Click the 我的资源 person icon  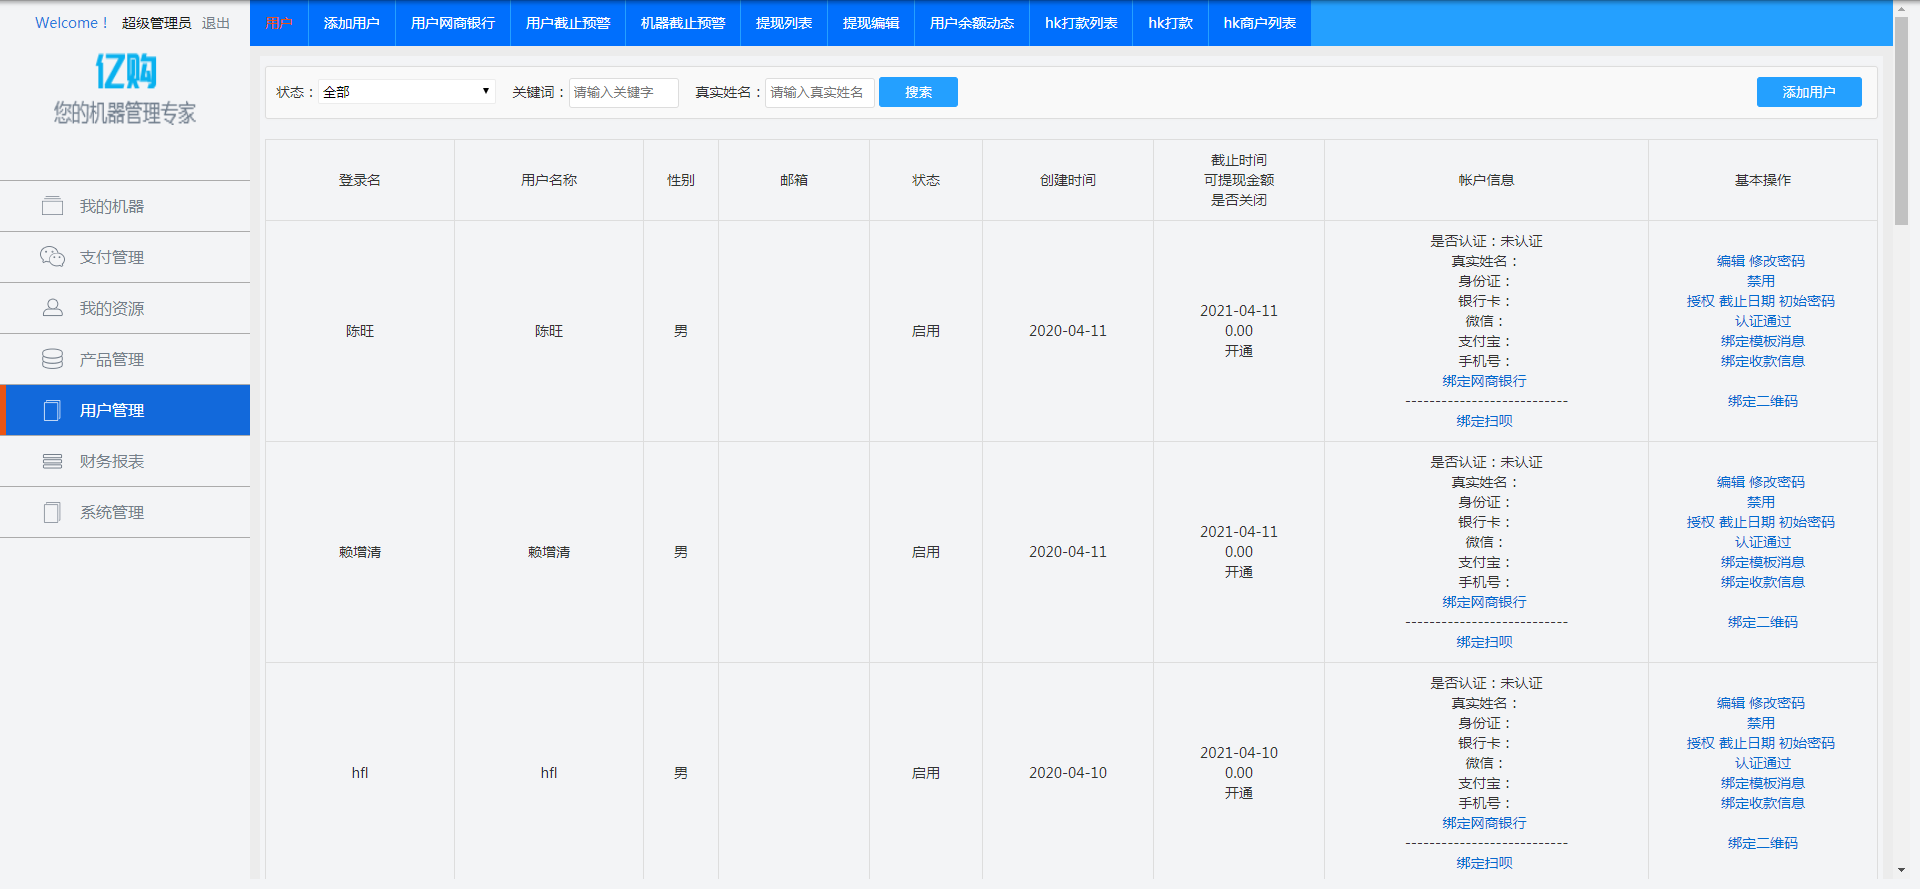tap(52, 308)
